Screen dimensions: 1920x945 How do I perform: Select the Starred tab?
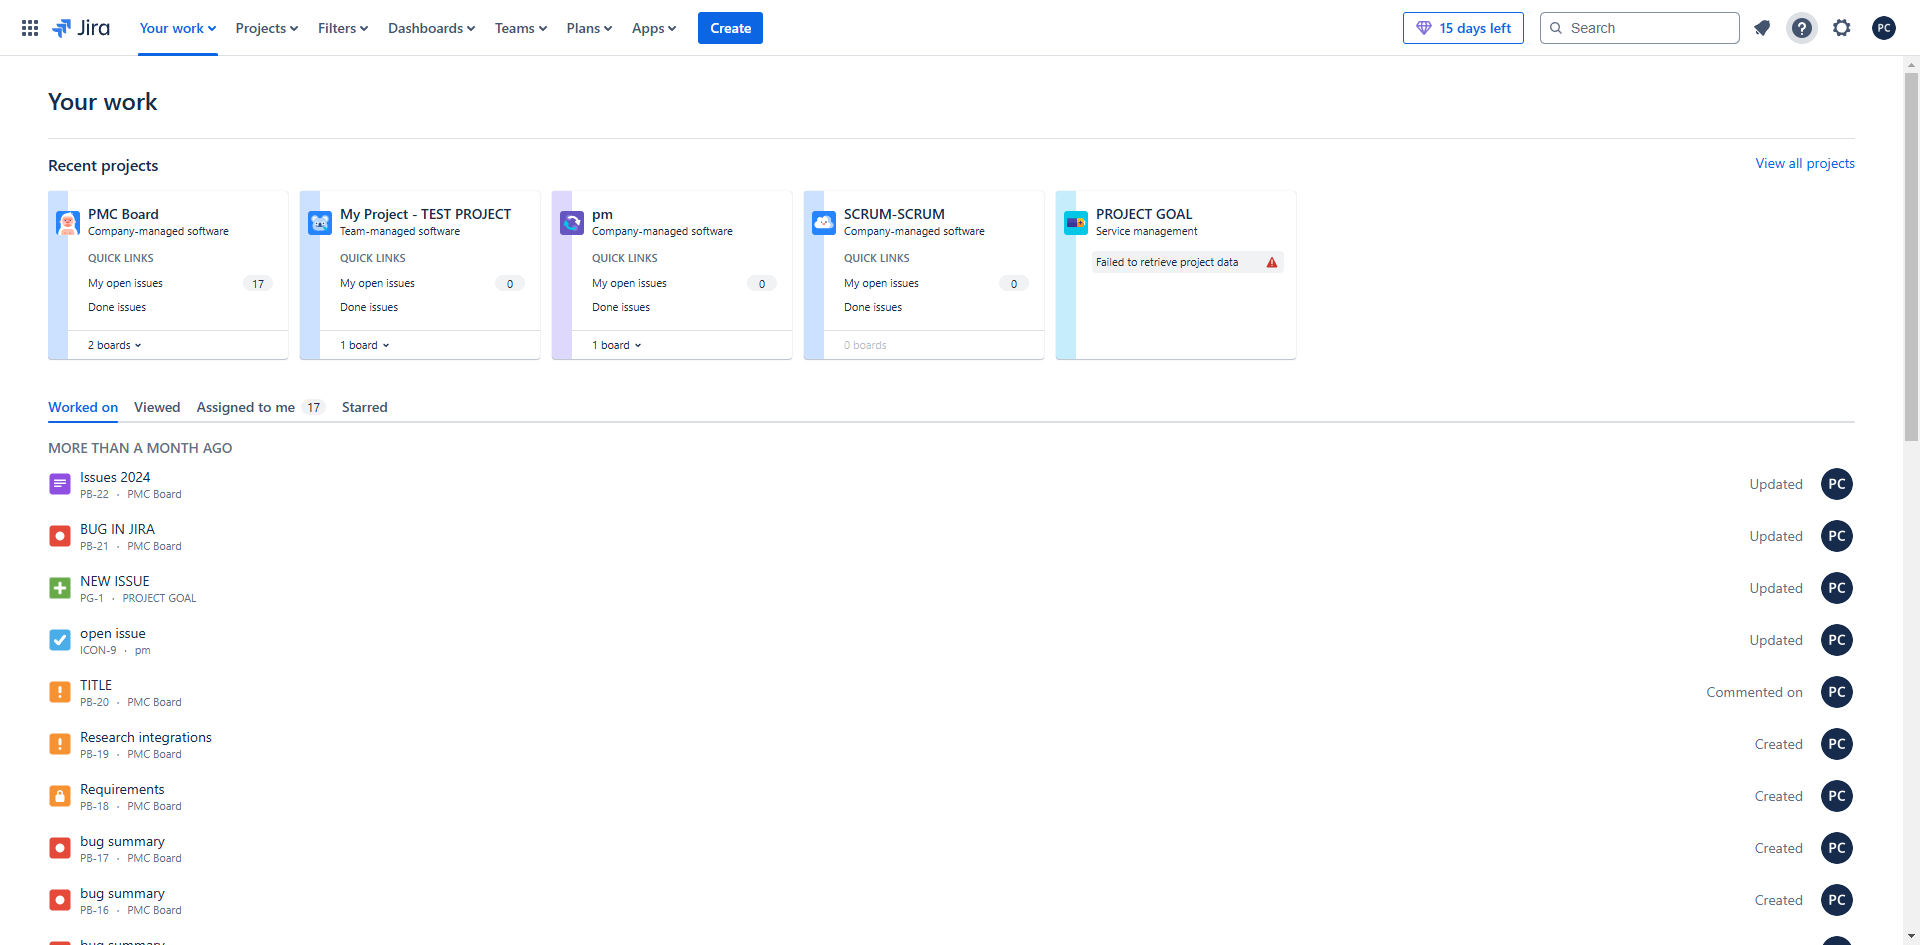click(364, 407)
